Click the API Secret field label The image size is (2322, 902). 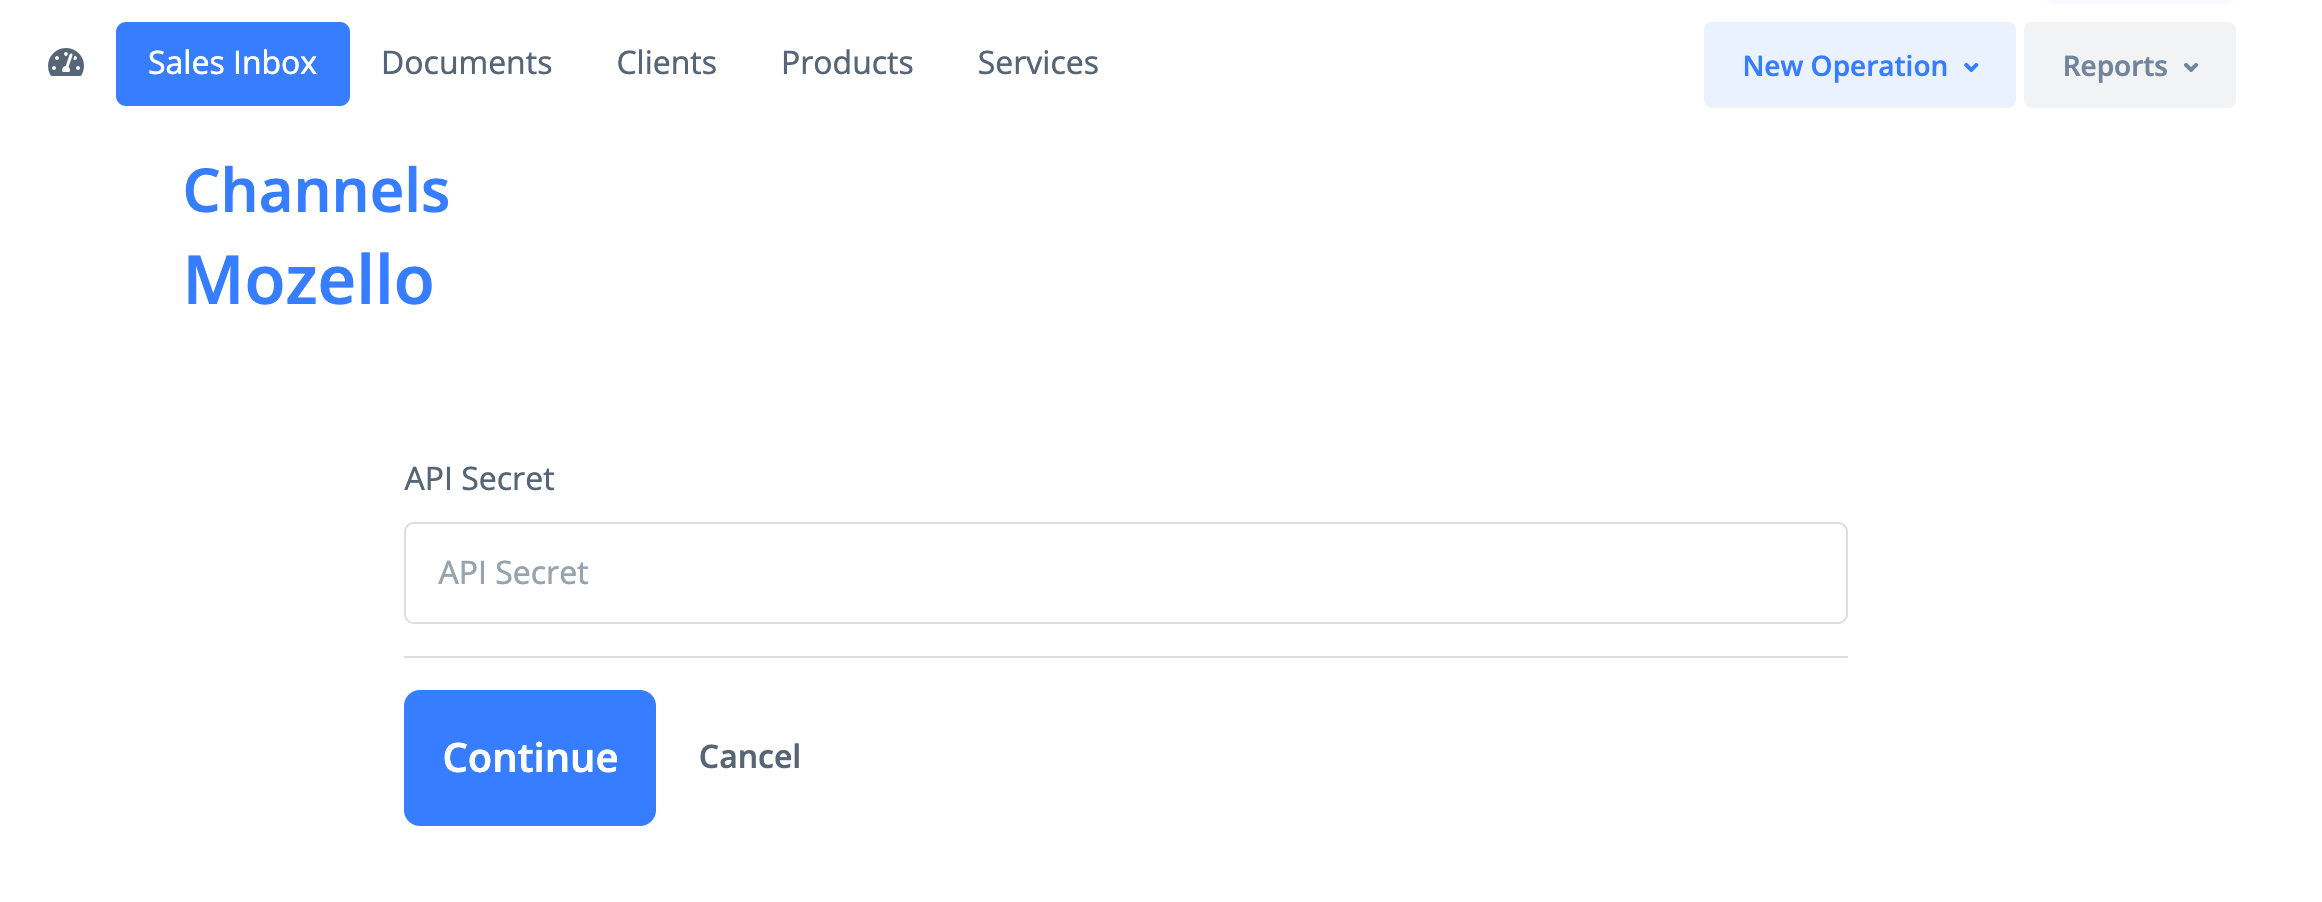(x=479, y=479)
